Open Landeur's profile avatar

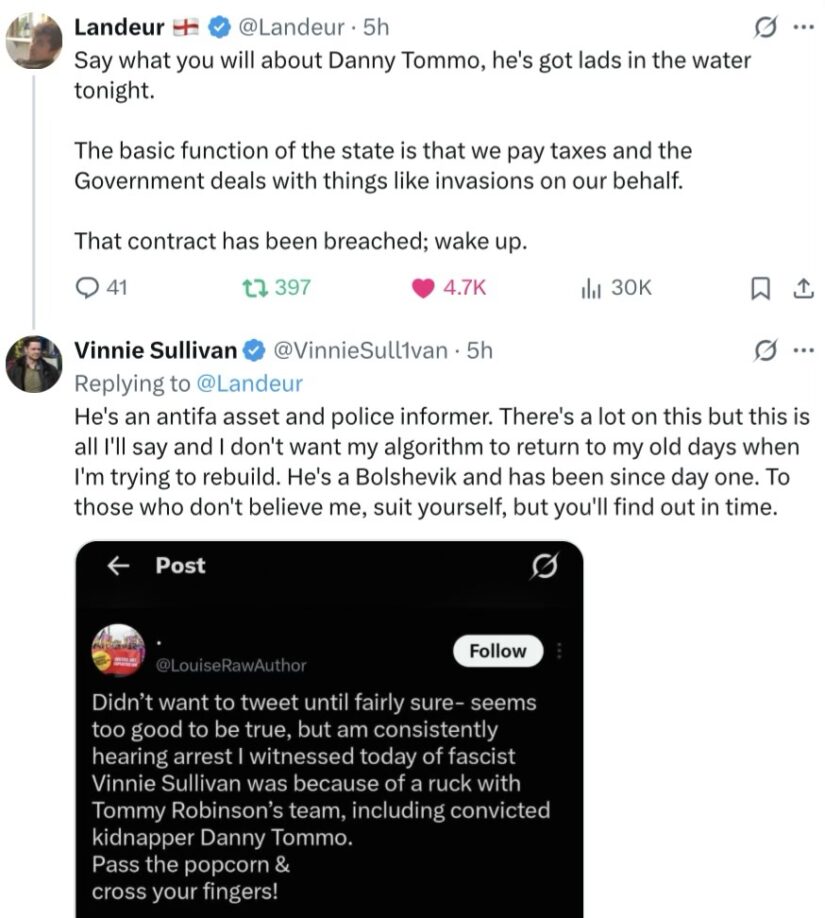pos(34,41)
